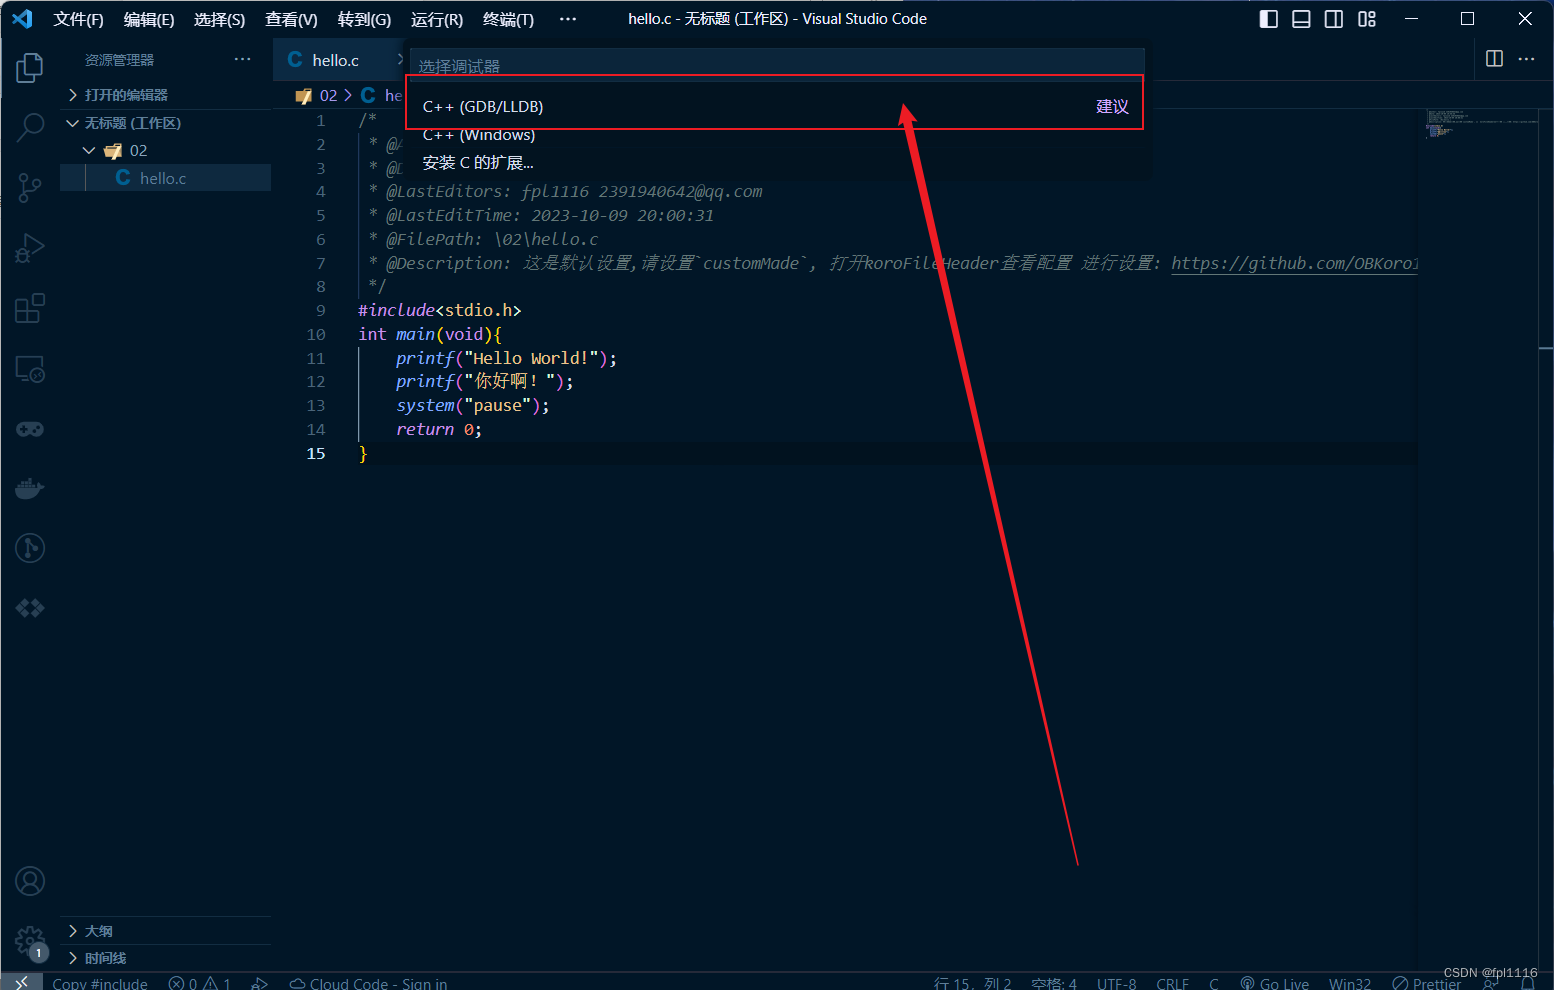Click the debug launch icon in status bar
Image resolution: width=1554 pixels, height=990 pixels.
[x=260, y=983]
